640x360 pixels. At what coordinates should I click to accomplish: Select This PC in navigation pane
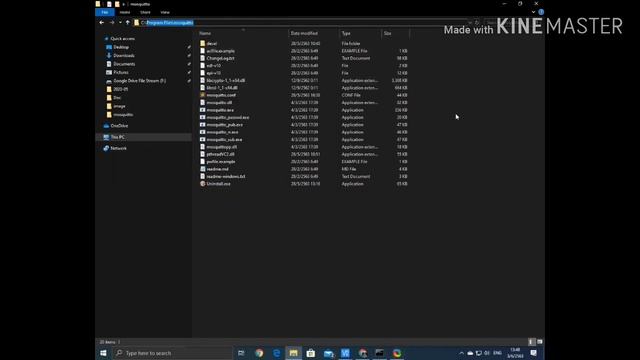click(x=118, y=137)
